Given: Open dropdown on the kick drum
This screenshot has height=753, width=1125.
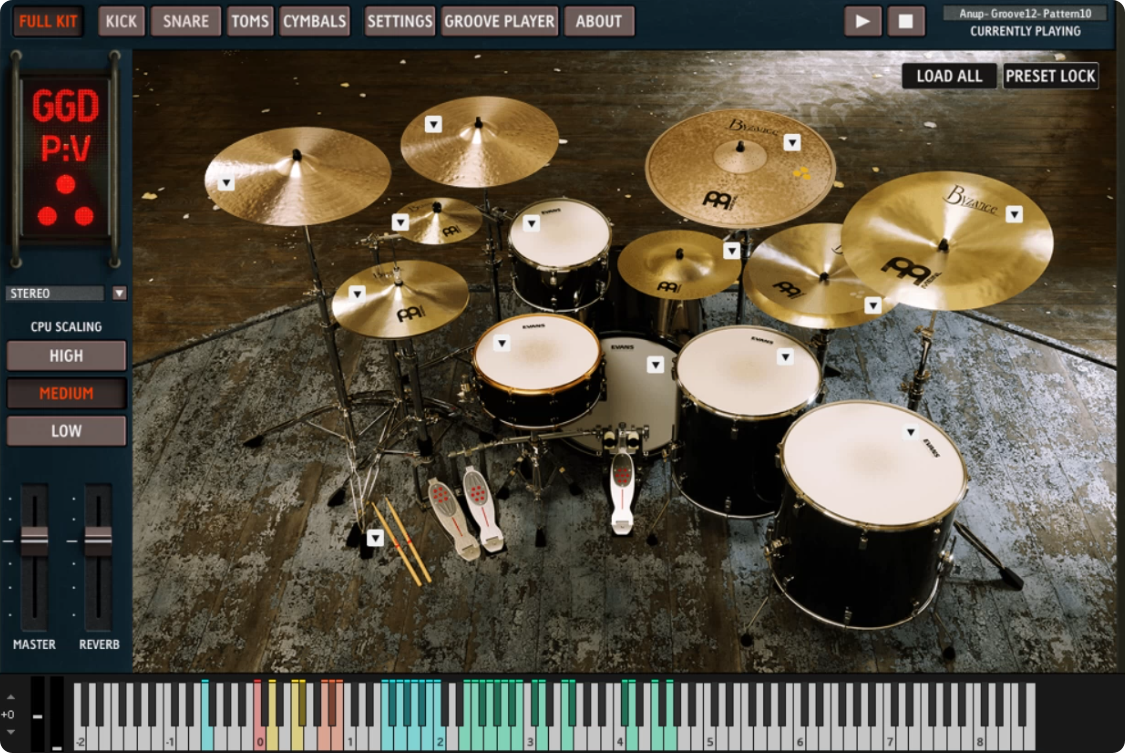Looking at the screenshot, I should (x=655, y=365).
